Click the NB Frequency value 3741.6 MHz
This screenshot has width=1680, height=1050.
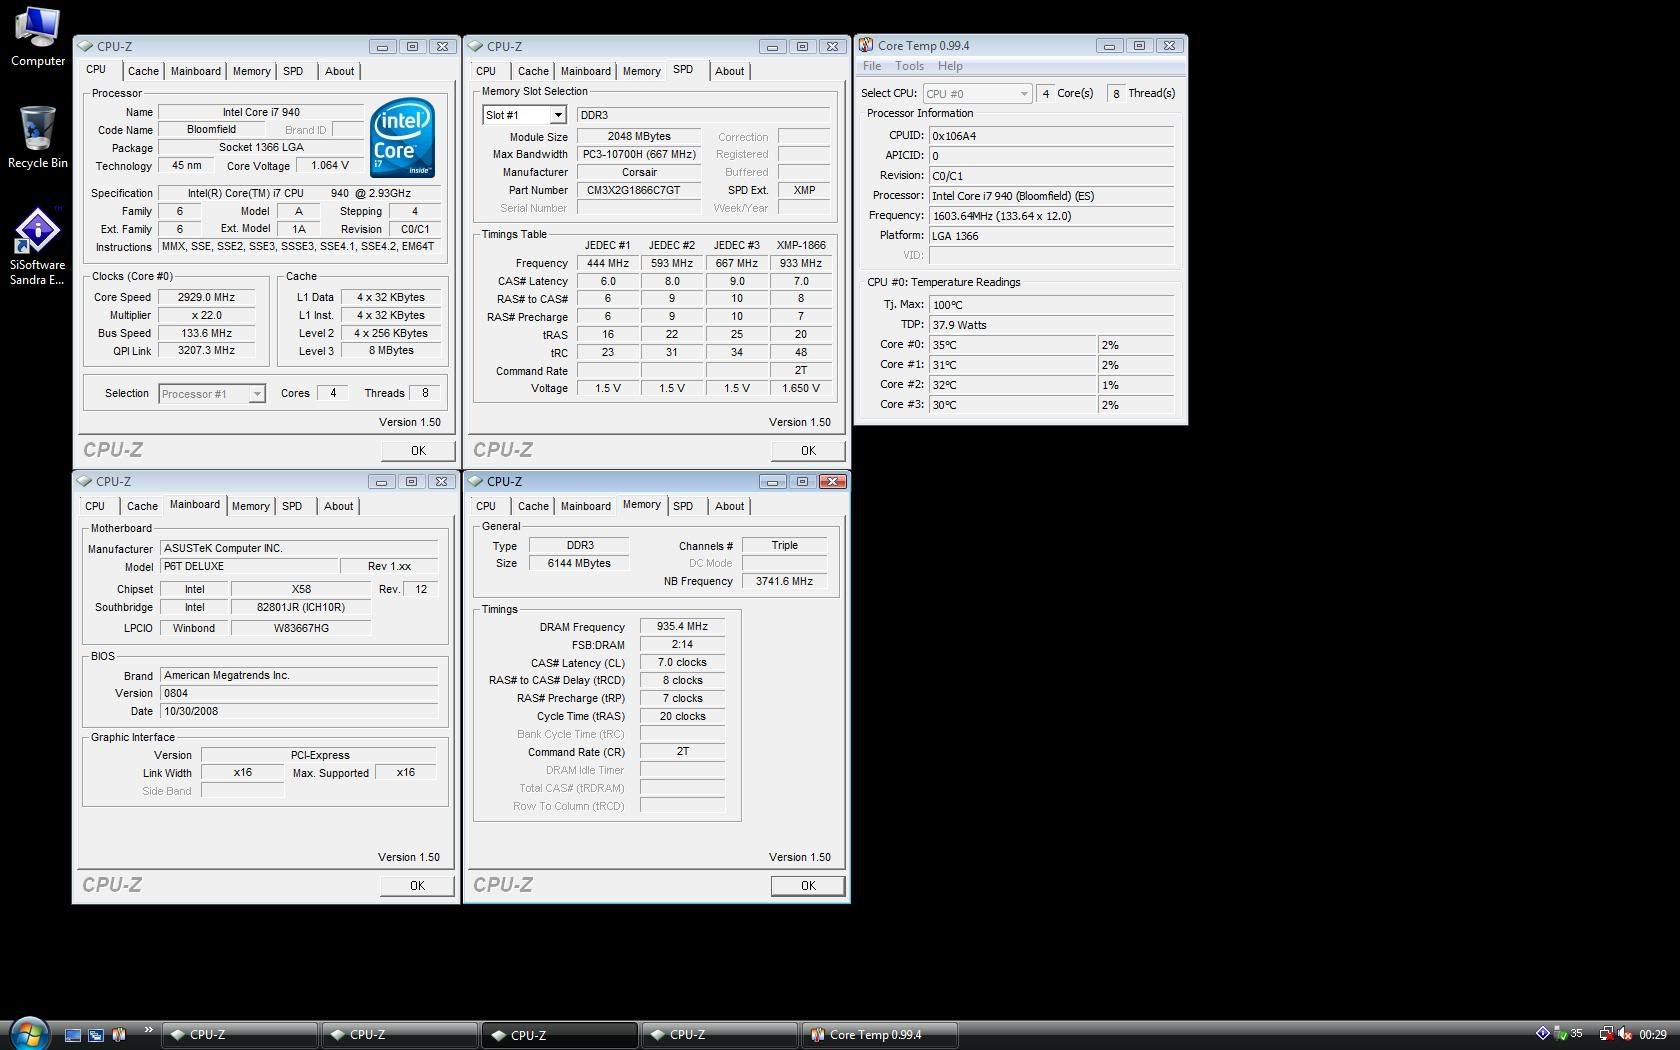coord(784,581)
